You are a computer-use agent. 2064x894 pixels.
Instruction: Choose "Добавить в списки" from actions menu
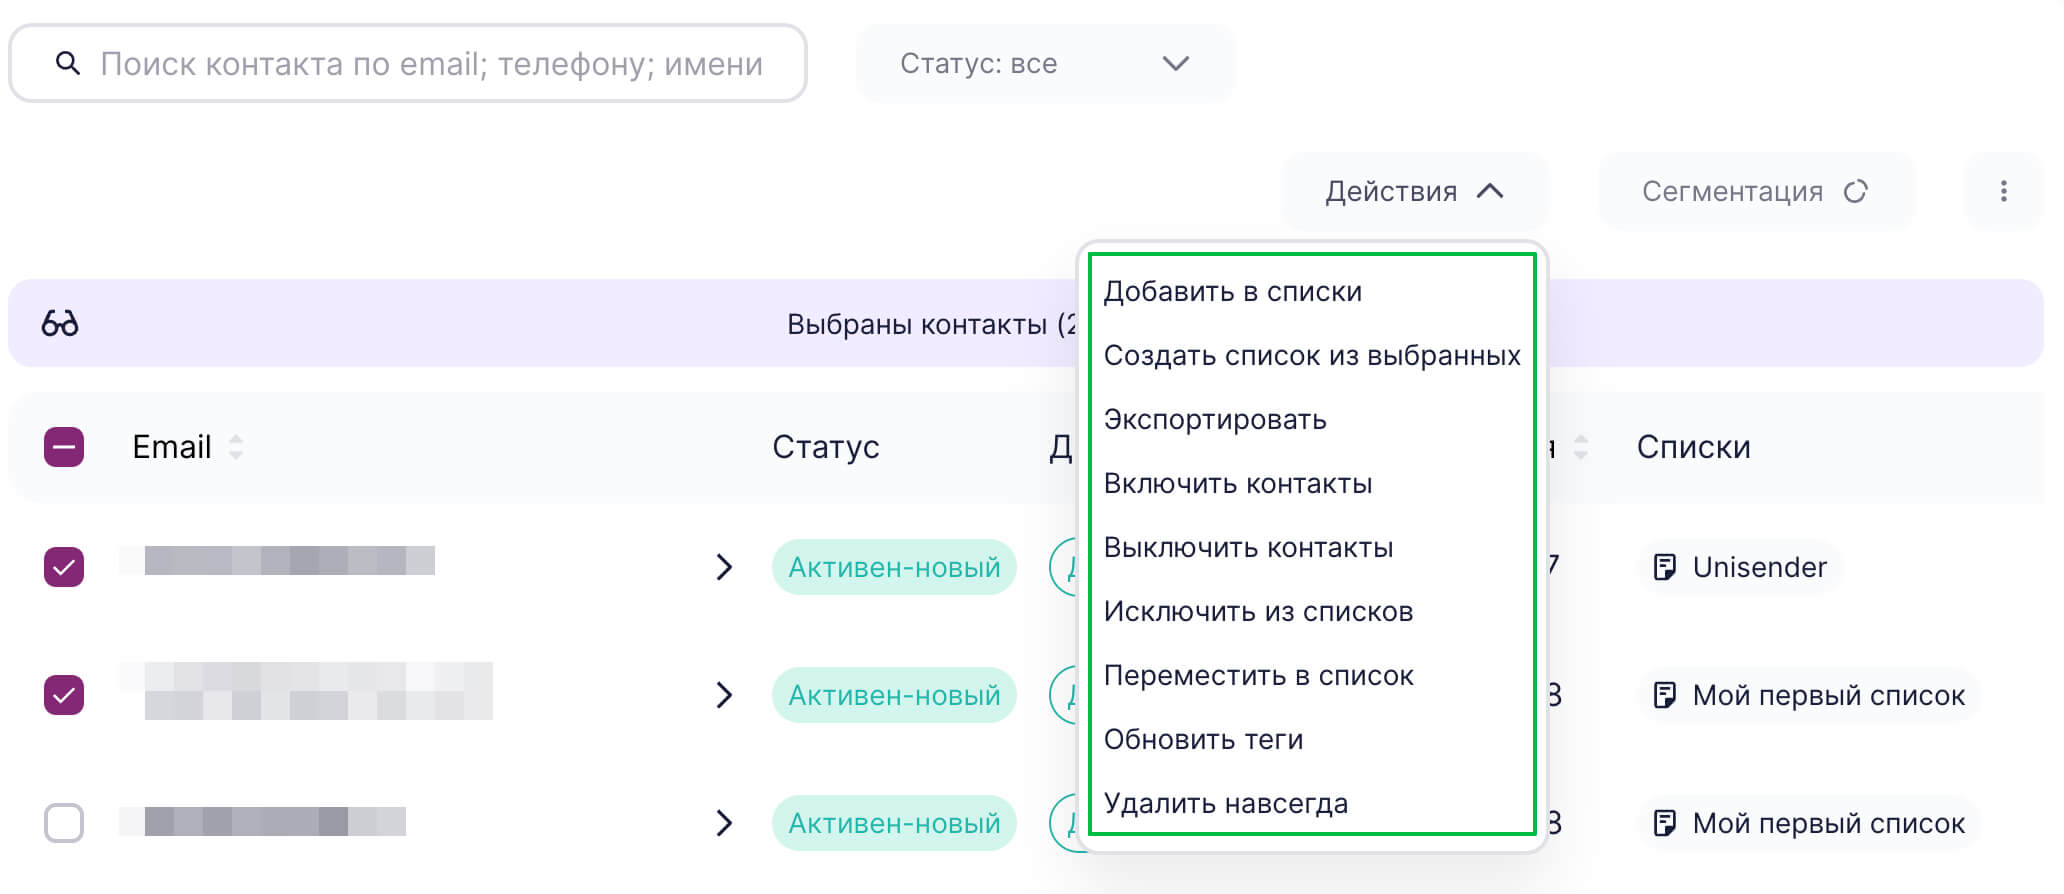tap(1232, 291)
